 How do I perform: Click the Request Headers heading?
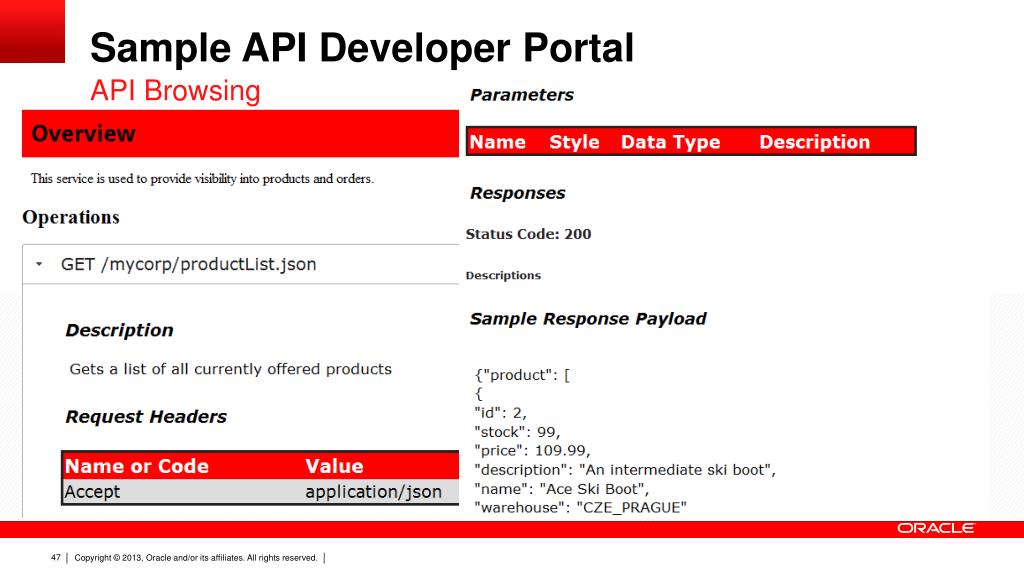coord(146,417)
